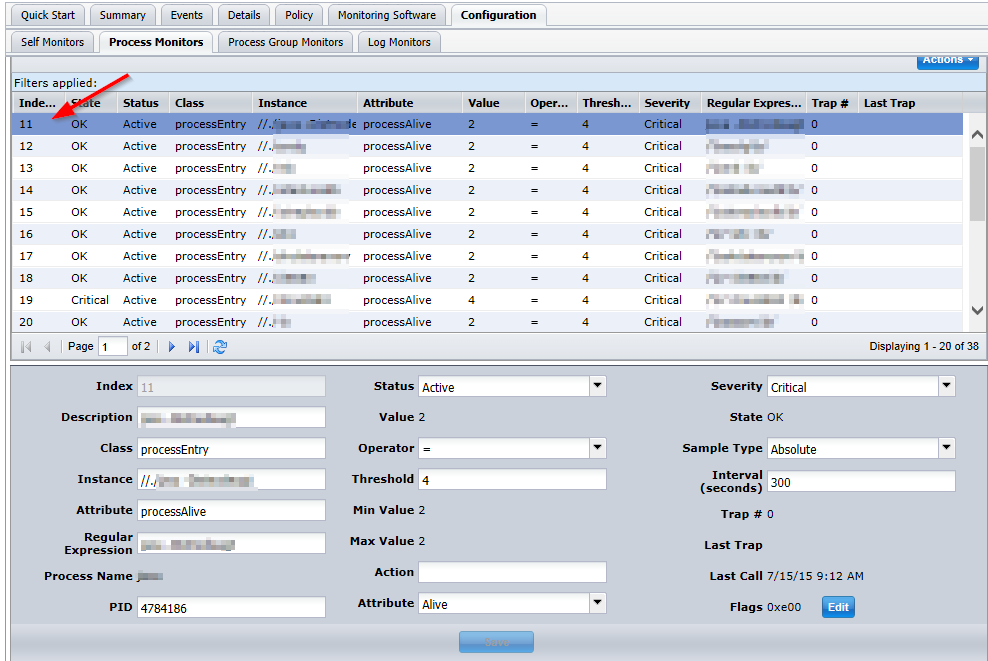Select row with index 14
The height and width of the screenshot is (661, 988).
487,190
